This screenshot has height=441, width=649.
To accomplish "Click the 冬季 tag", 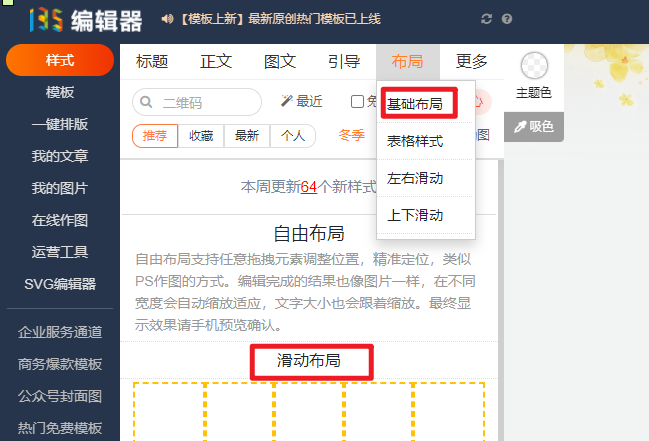I will point(351,135).
